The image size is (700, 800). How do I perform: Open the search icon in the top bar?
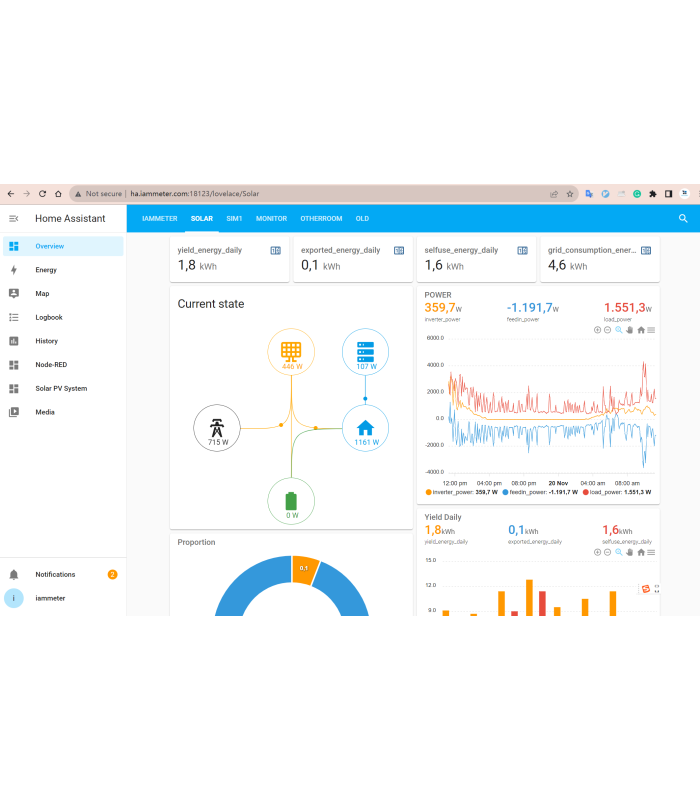point(683,218)
